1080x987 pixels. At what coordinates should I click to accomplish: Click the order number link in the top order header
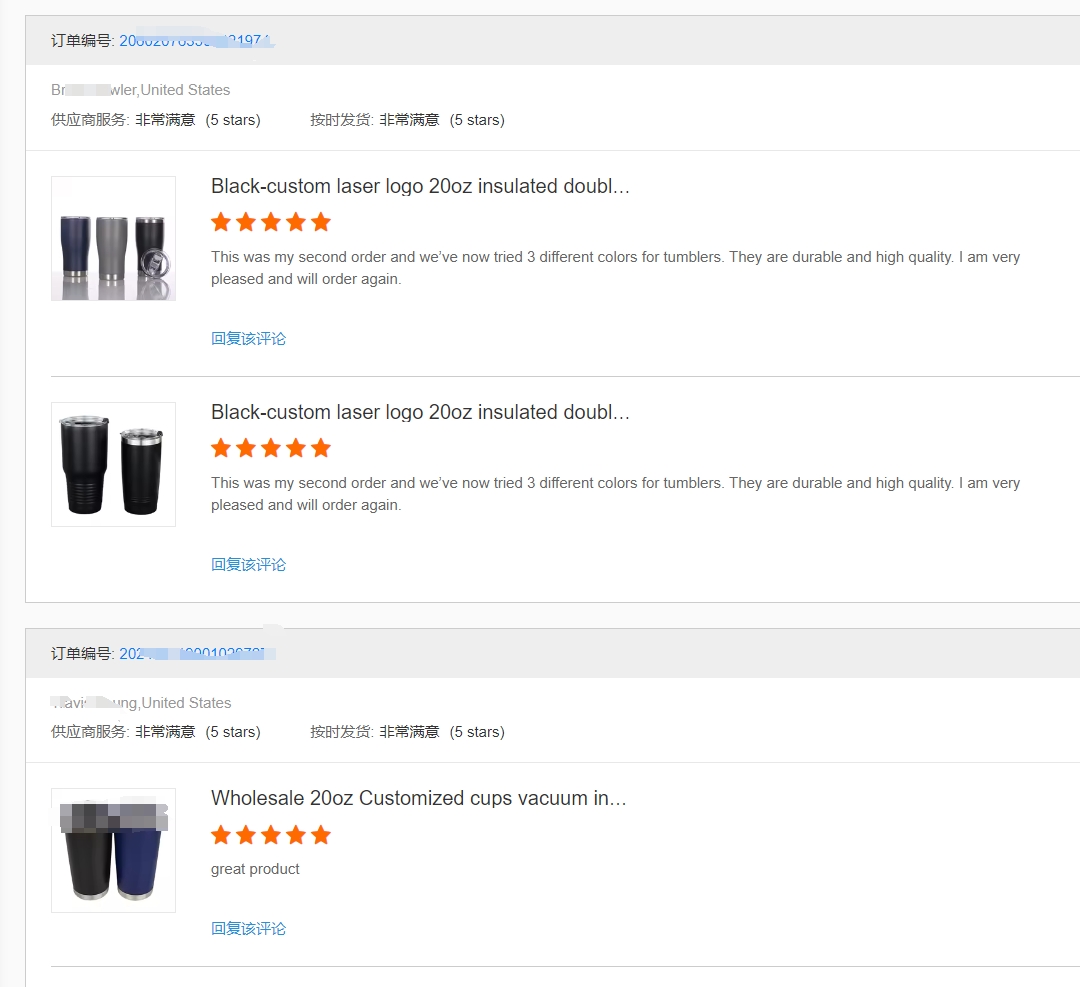[196, 41]
